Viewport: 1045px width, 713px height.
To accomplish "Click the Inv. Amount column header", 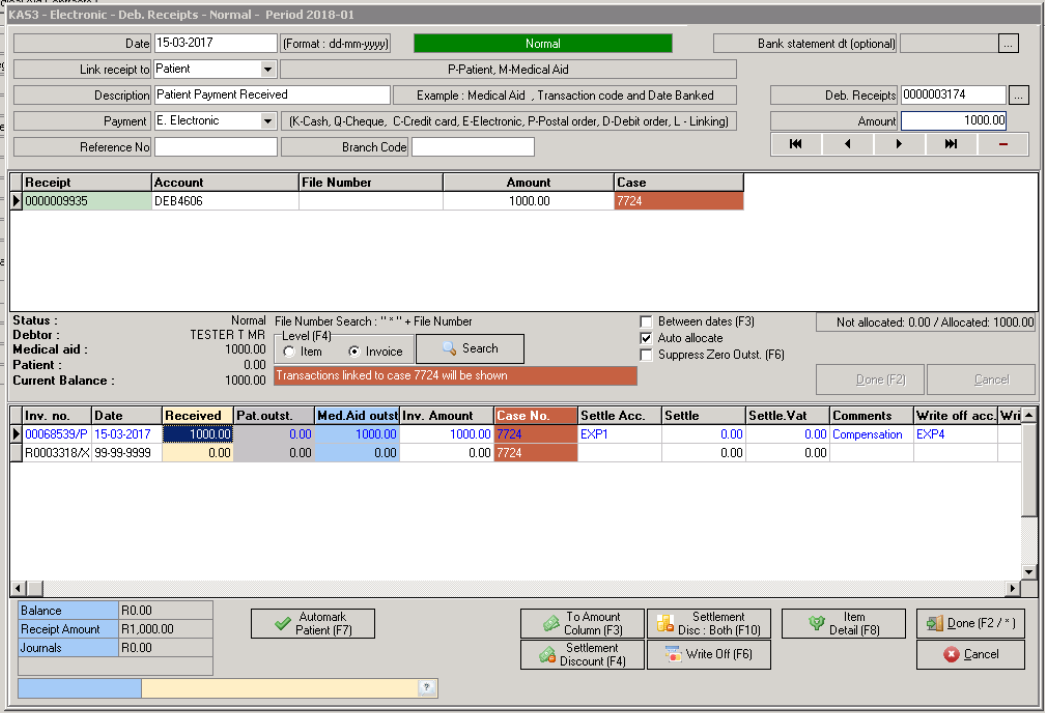I will (446, 416).
